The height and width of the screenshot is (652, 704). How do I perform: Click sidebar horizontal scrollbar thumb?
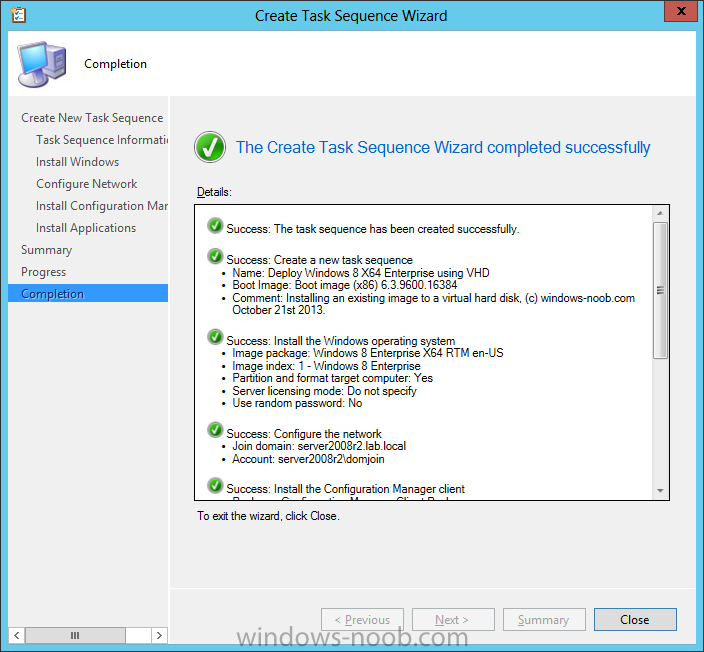[75, 635]
